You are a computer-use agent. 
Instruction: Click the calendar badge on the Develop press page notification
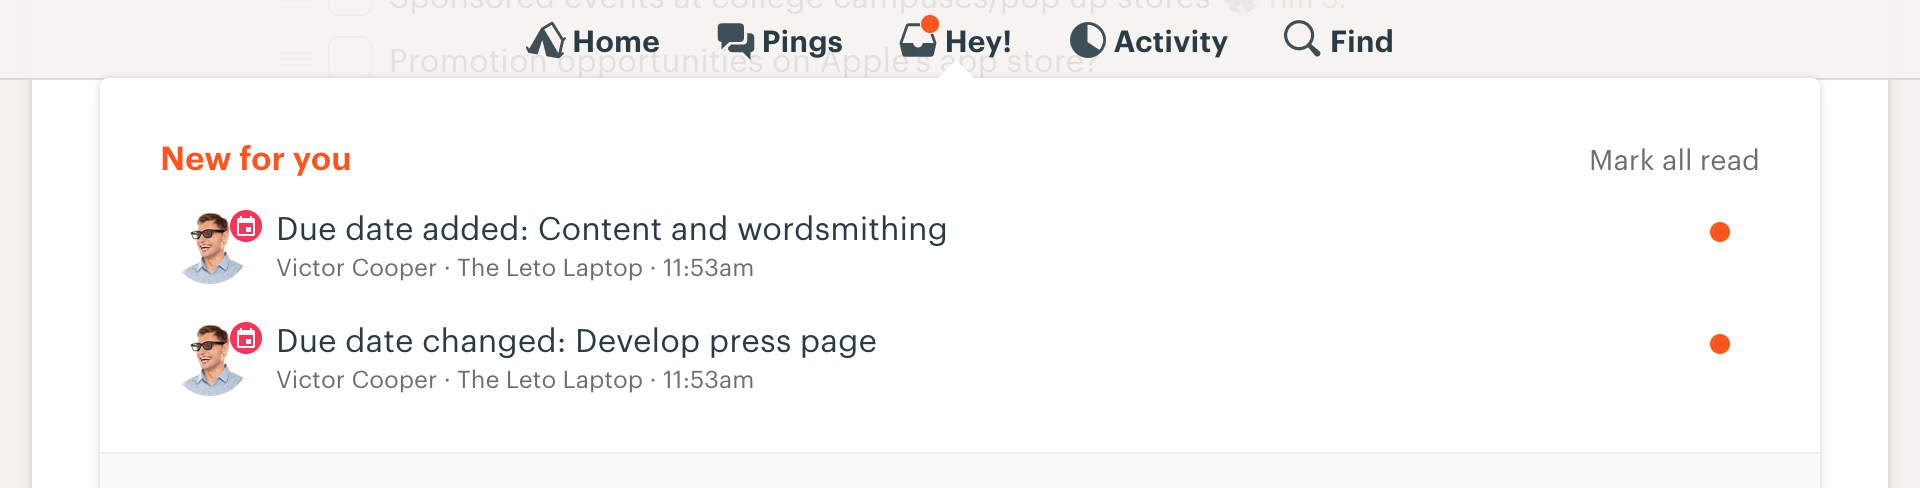[x=246, y=338]
